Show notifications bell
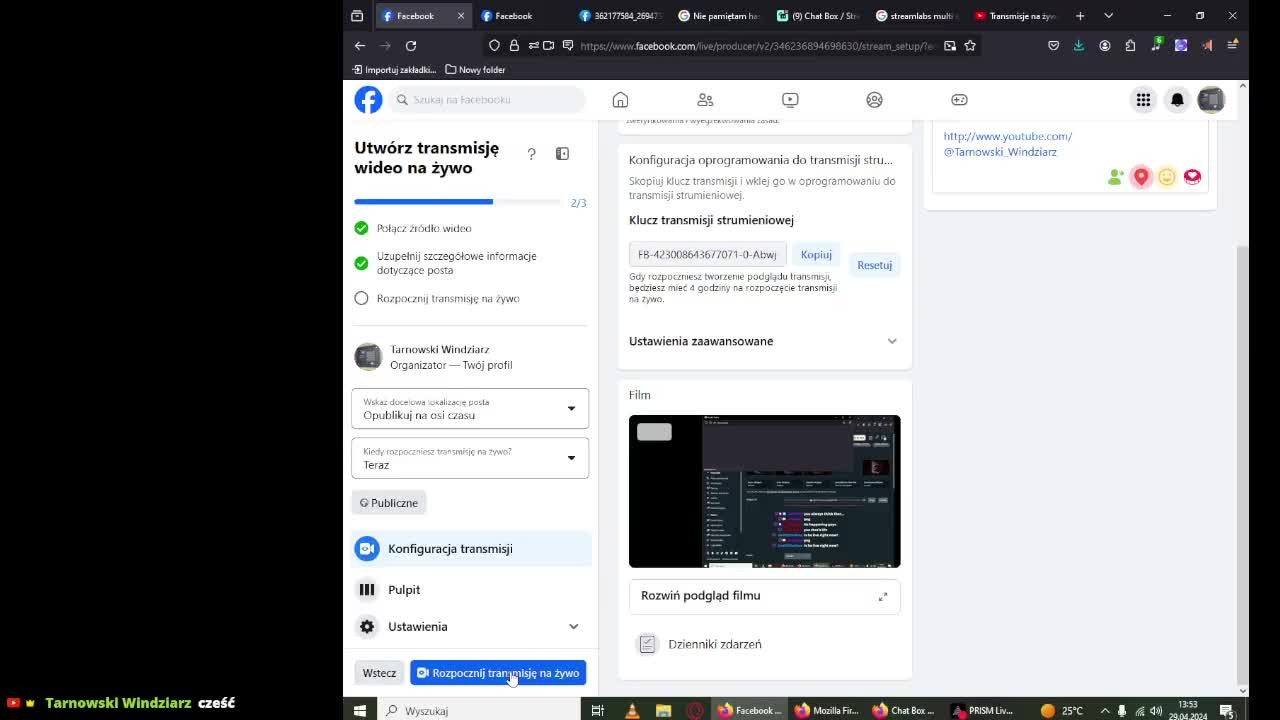 (1177, 99)
